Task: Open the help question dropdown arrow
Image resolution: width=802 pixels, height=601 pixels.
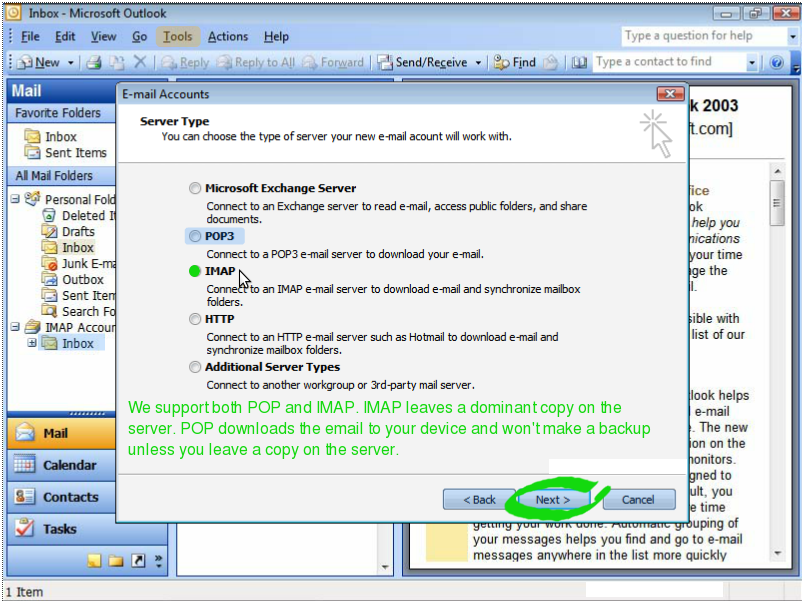Action: (792, 37)
